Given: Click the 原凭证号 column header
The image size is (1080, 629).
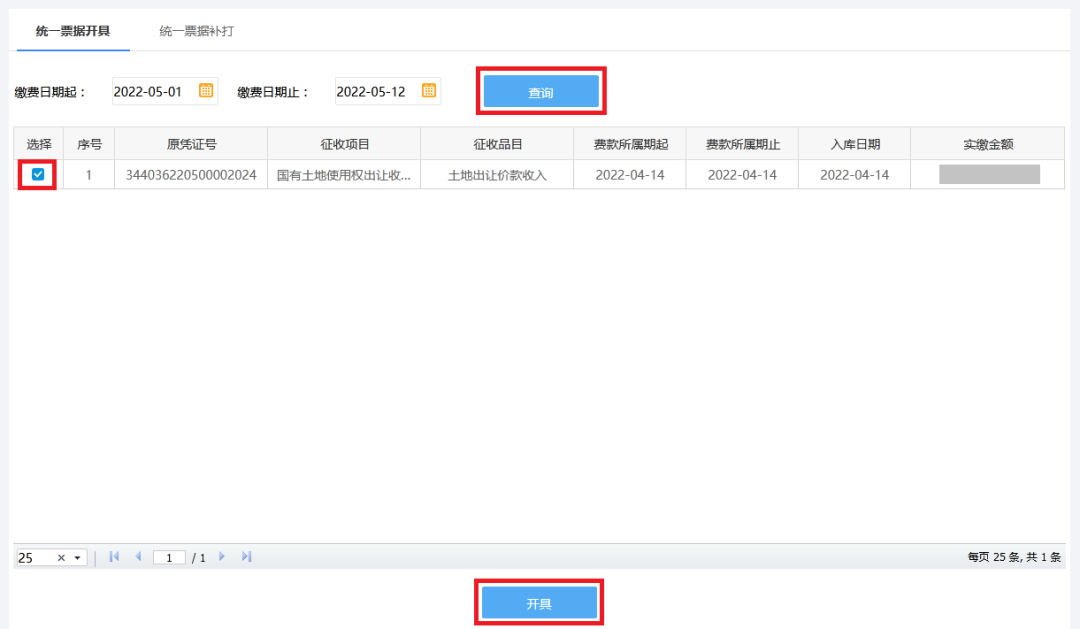Looking at the screenshot, I should pos(191,144).
